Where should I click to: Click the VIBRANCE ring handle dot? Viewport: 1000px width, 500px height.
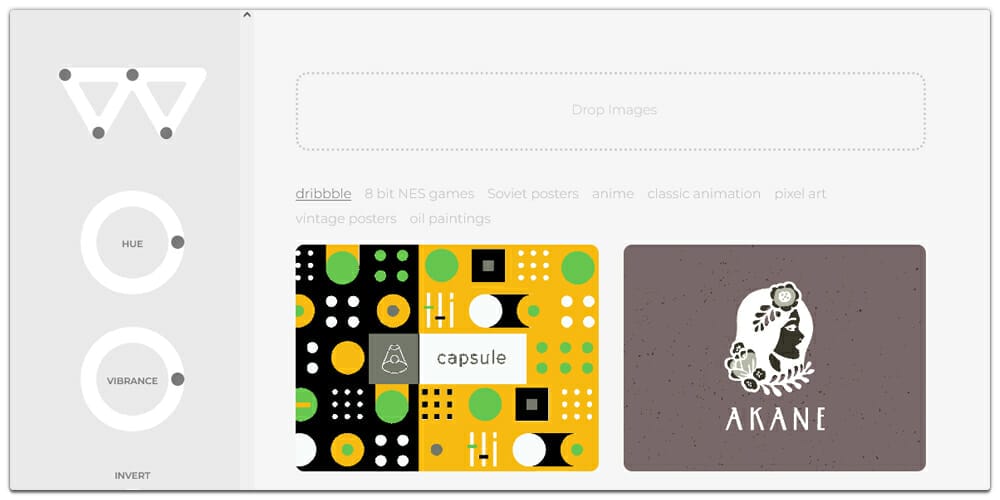pyautogui.click(x=178, y=379)
